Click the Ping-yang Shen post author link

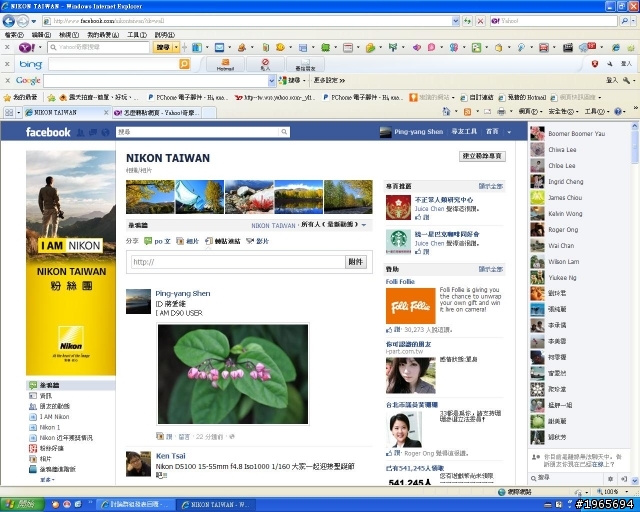tap(183, 293)
